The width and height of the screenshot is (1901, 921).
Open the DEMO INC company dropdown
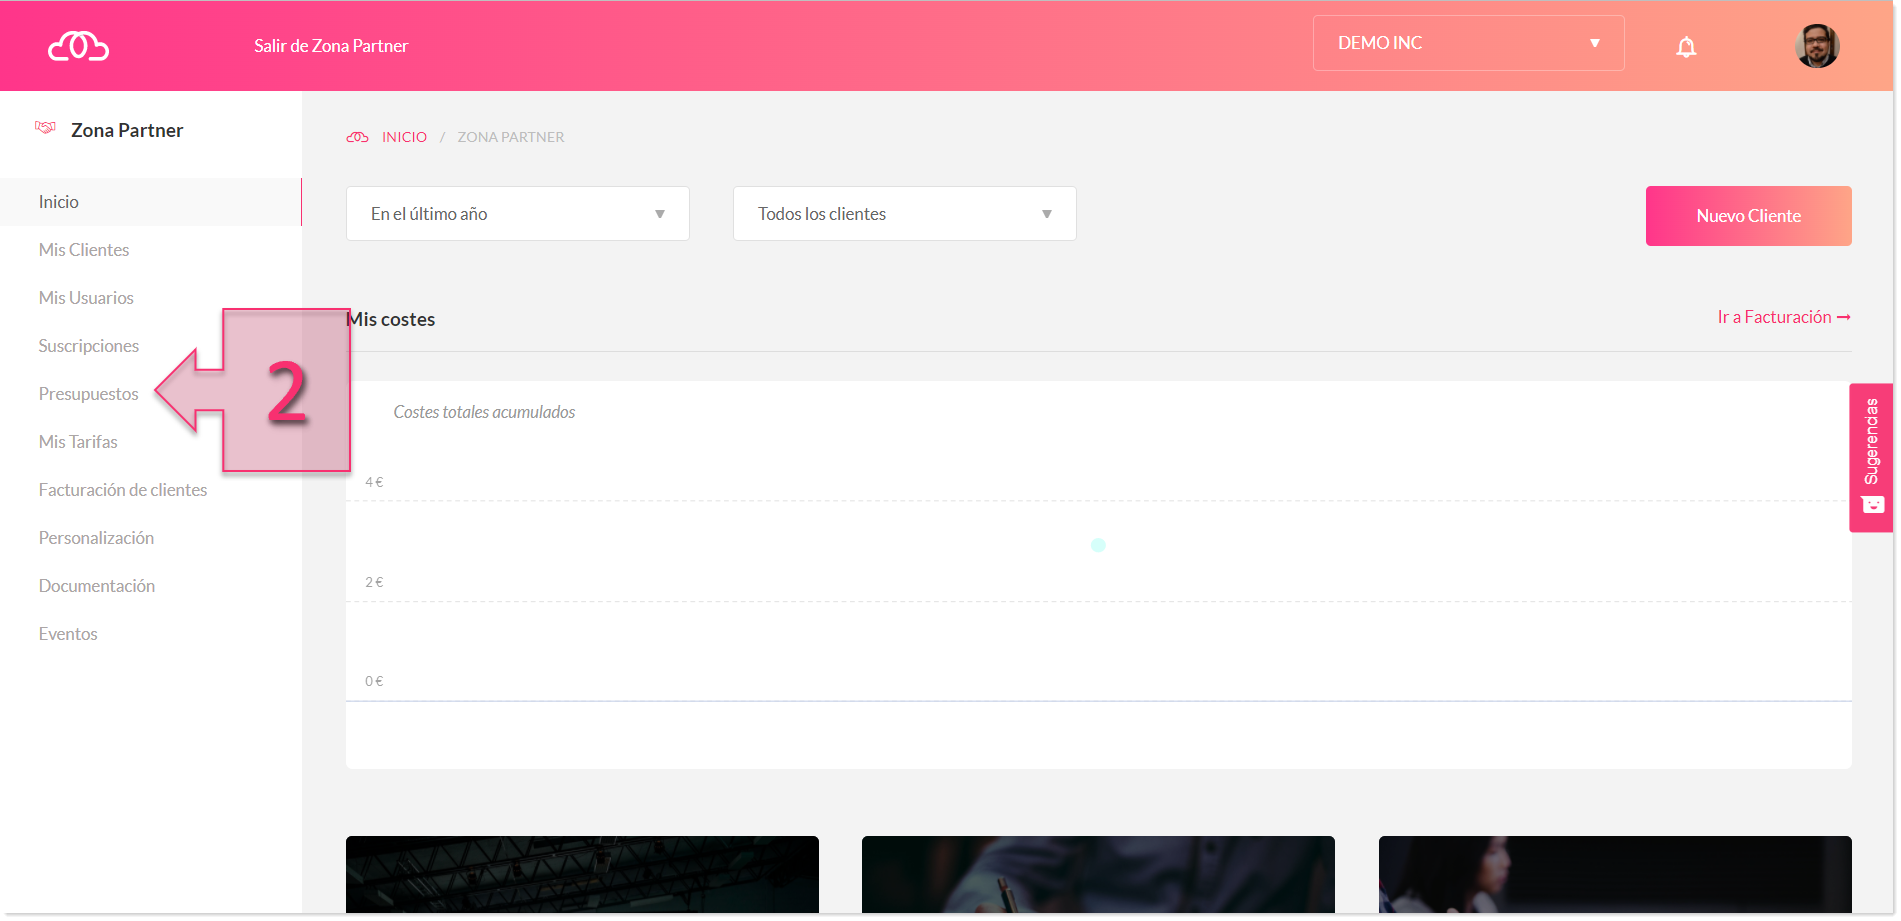[1468, 43]
